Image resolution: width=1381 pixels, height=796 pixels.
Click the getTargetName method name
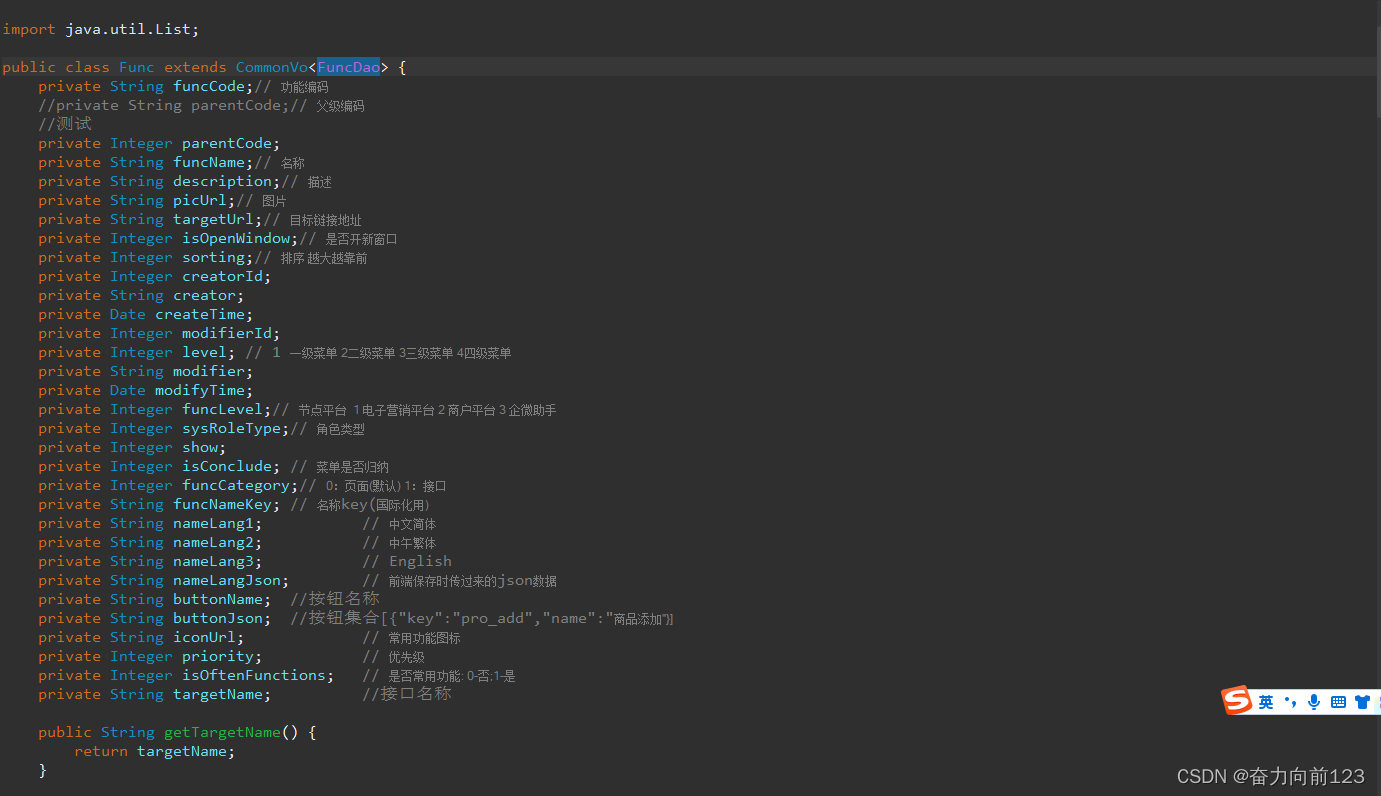[x=222, y=732]
